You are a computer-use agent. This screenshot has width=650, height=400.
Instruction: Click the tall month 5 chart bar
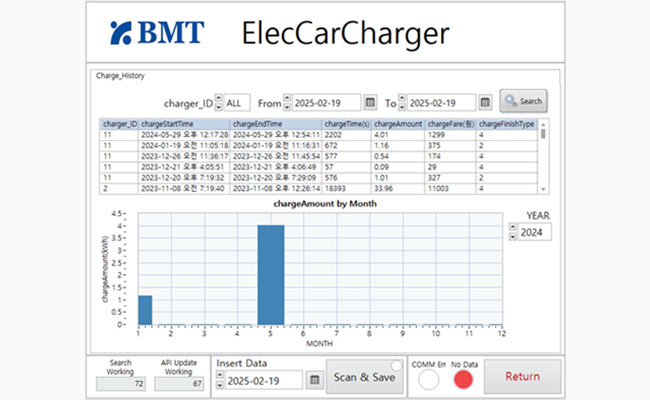(x=270, y=275)
